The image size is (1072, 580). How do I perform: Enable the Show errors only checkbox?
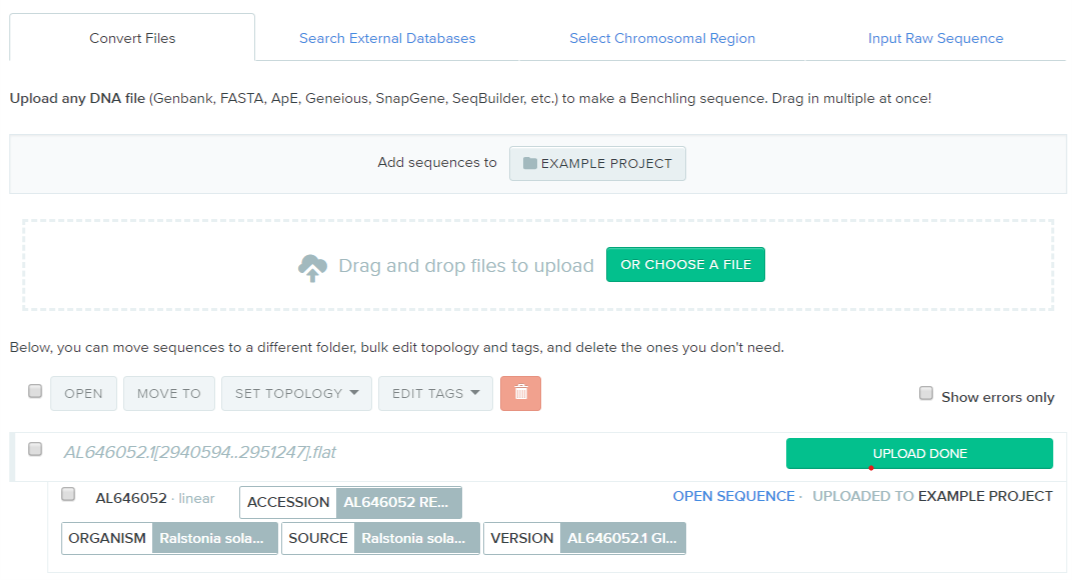[x=926, y=394]
